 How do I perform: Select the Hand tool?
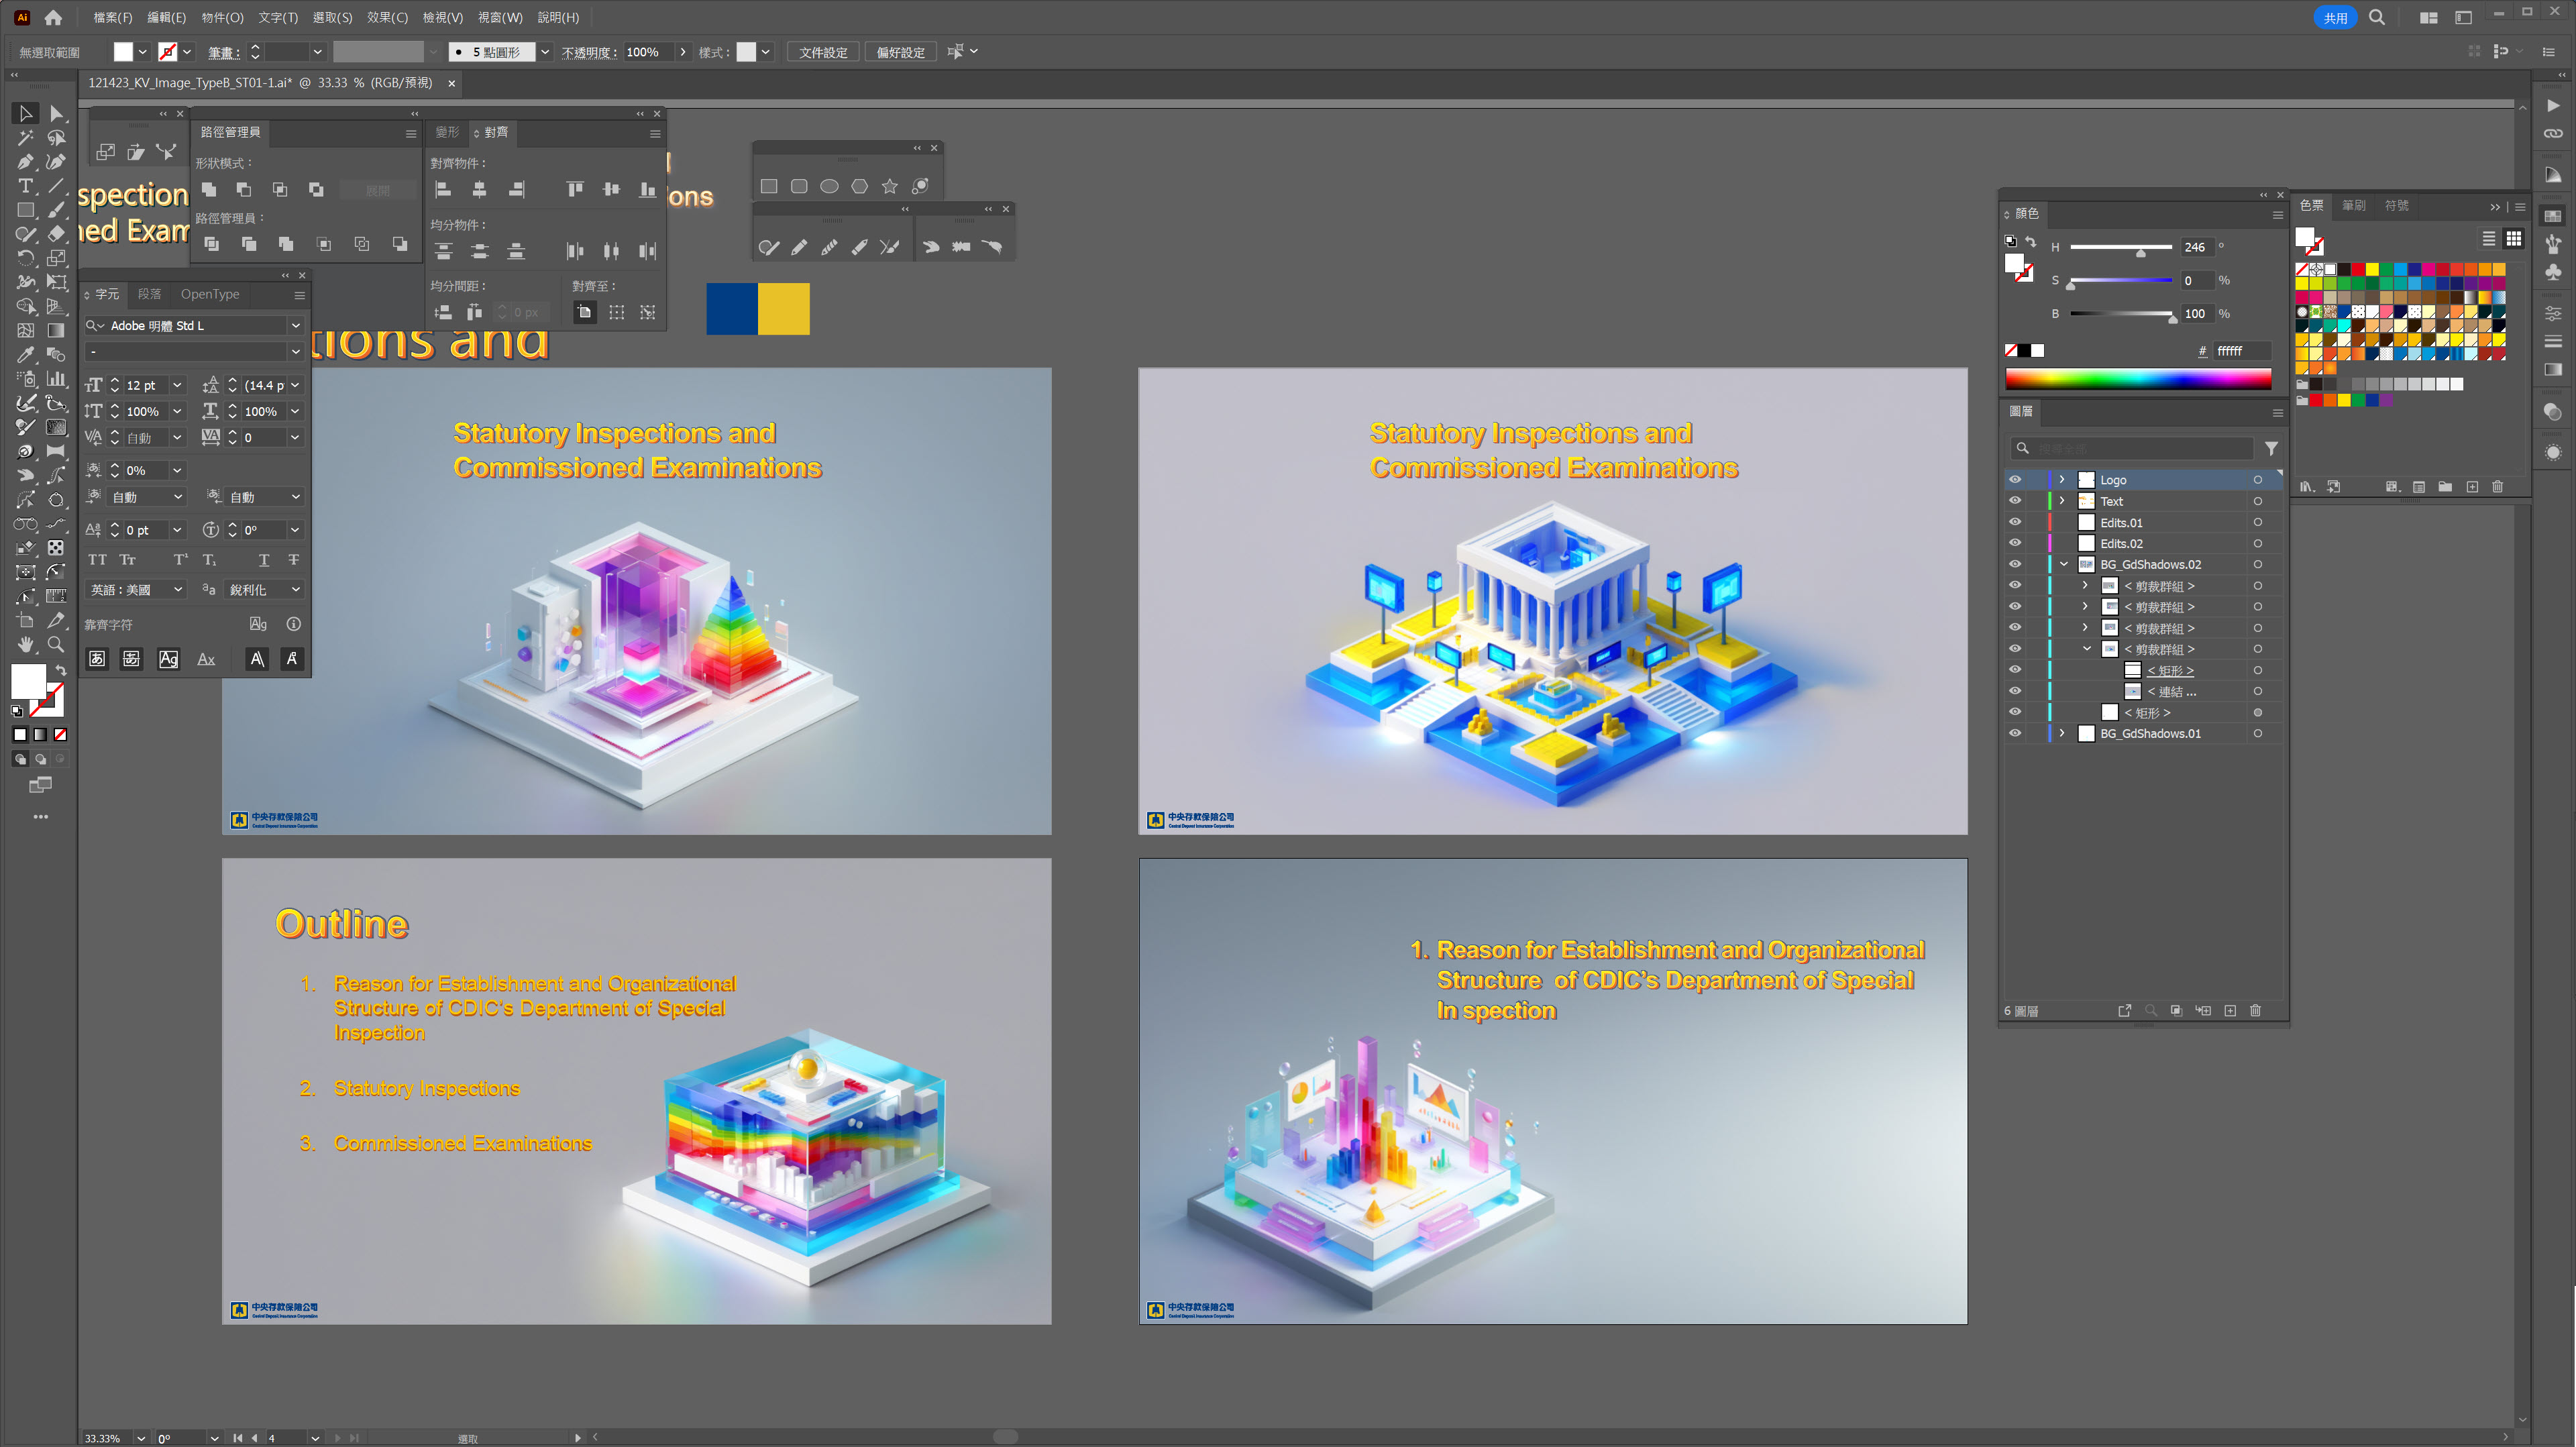point(25,645)
